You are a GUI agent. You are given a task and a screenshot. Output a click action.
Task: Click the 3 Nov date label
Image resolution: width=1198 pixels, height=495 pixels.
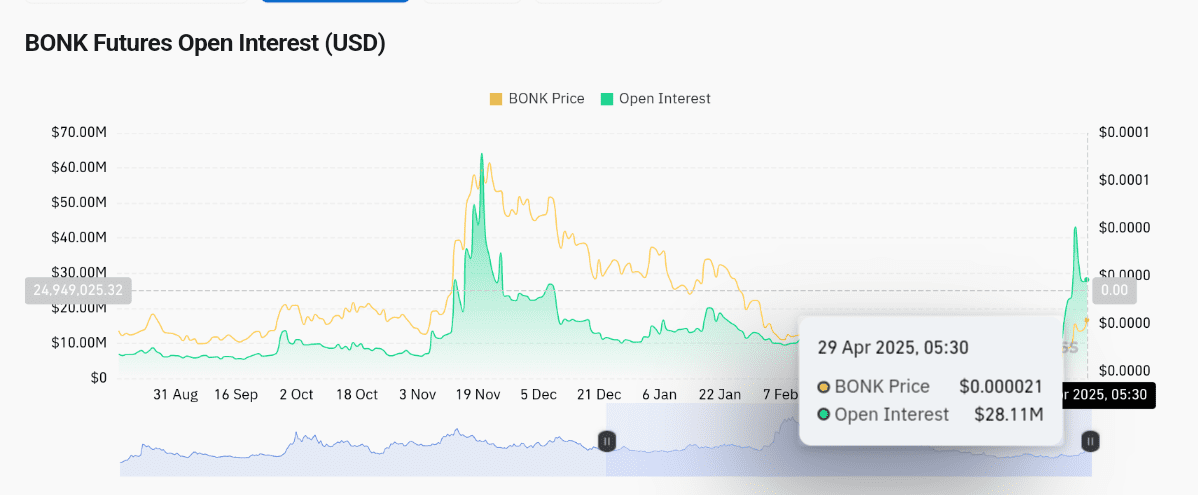(x=417, y=395)
